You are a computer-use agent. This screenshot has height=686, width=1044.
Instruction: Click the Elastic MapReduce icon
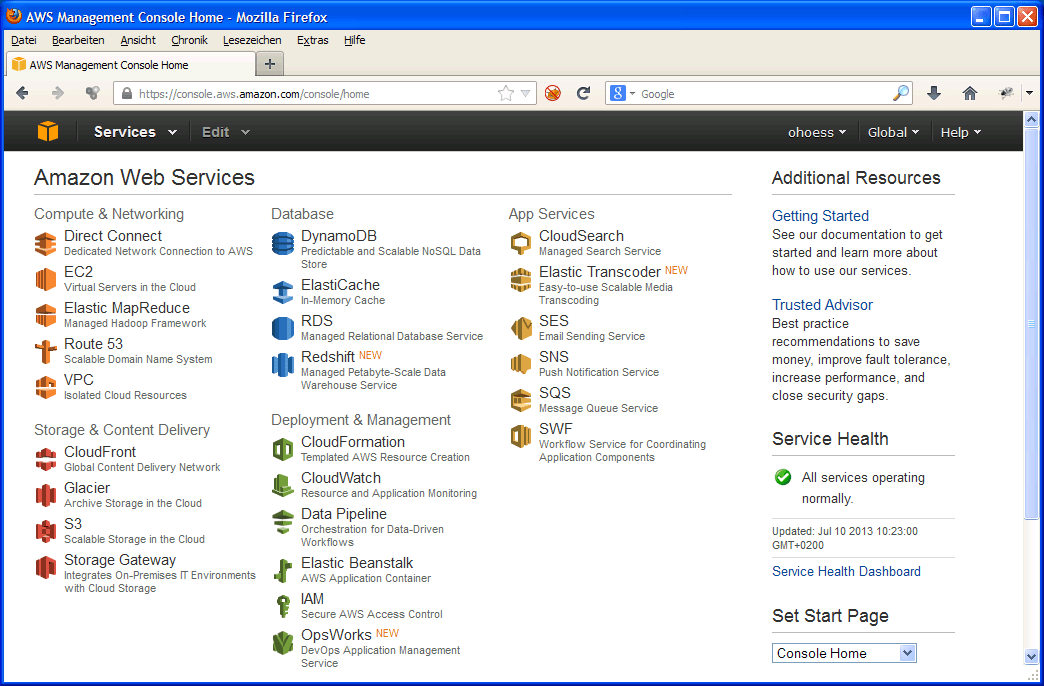pyautogui.click(x=45, y=316)
